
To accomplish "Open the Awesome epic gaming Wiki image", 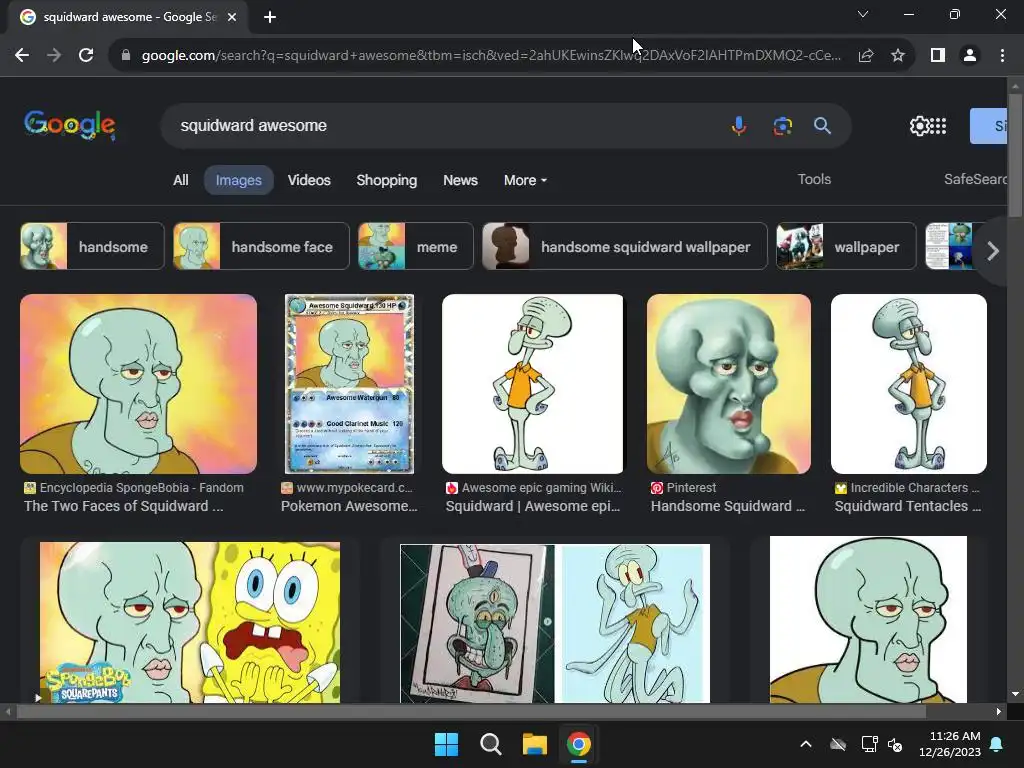I will point(532,384).
